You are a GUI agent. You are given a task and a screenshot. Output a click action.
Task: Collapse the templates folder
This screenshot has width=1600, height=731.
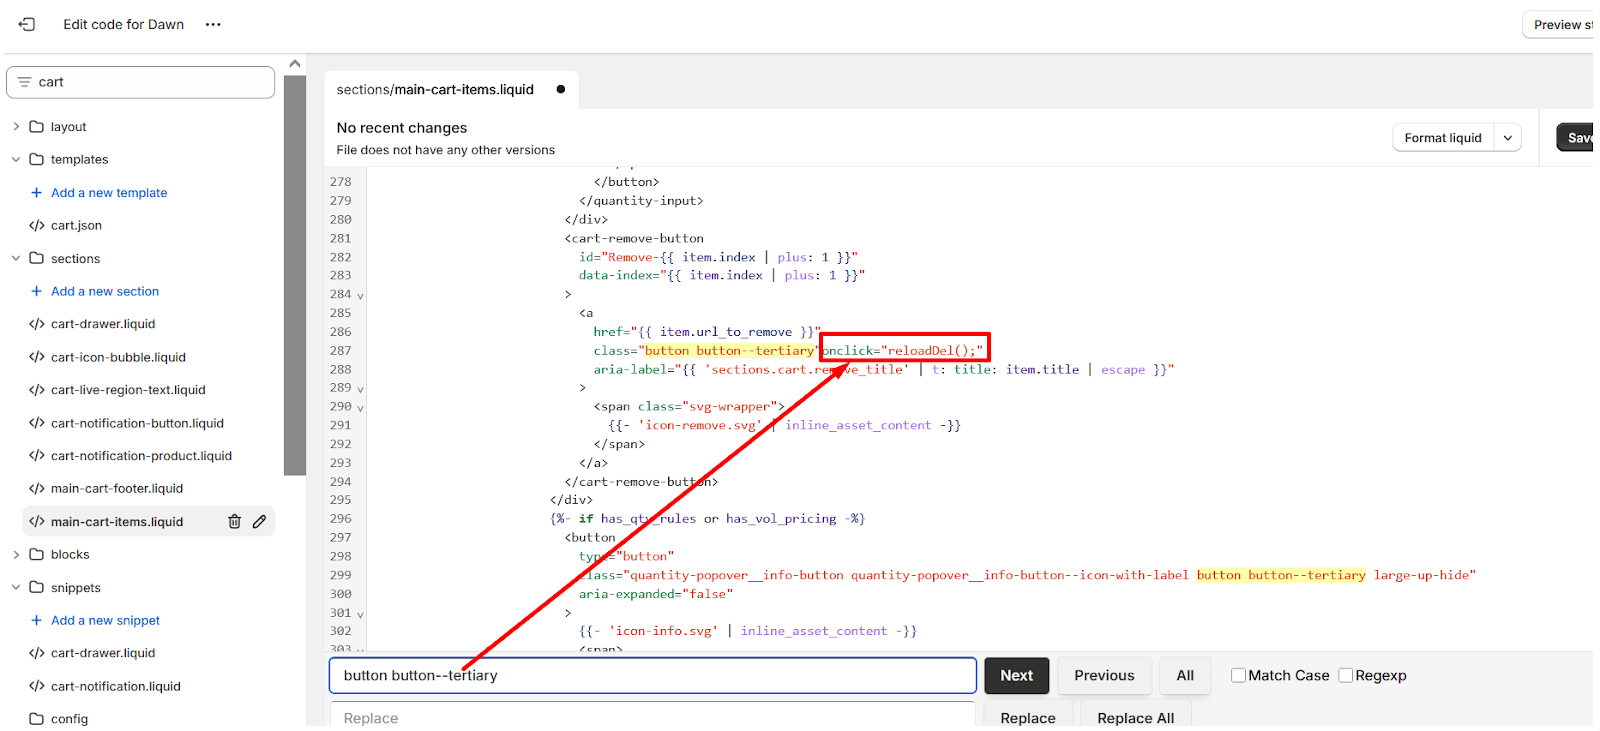[x=16, y=159]
